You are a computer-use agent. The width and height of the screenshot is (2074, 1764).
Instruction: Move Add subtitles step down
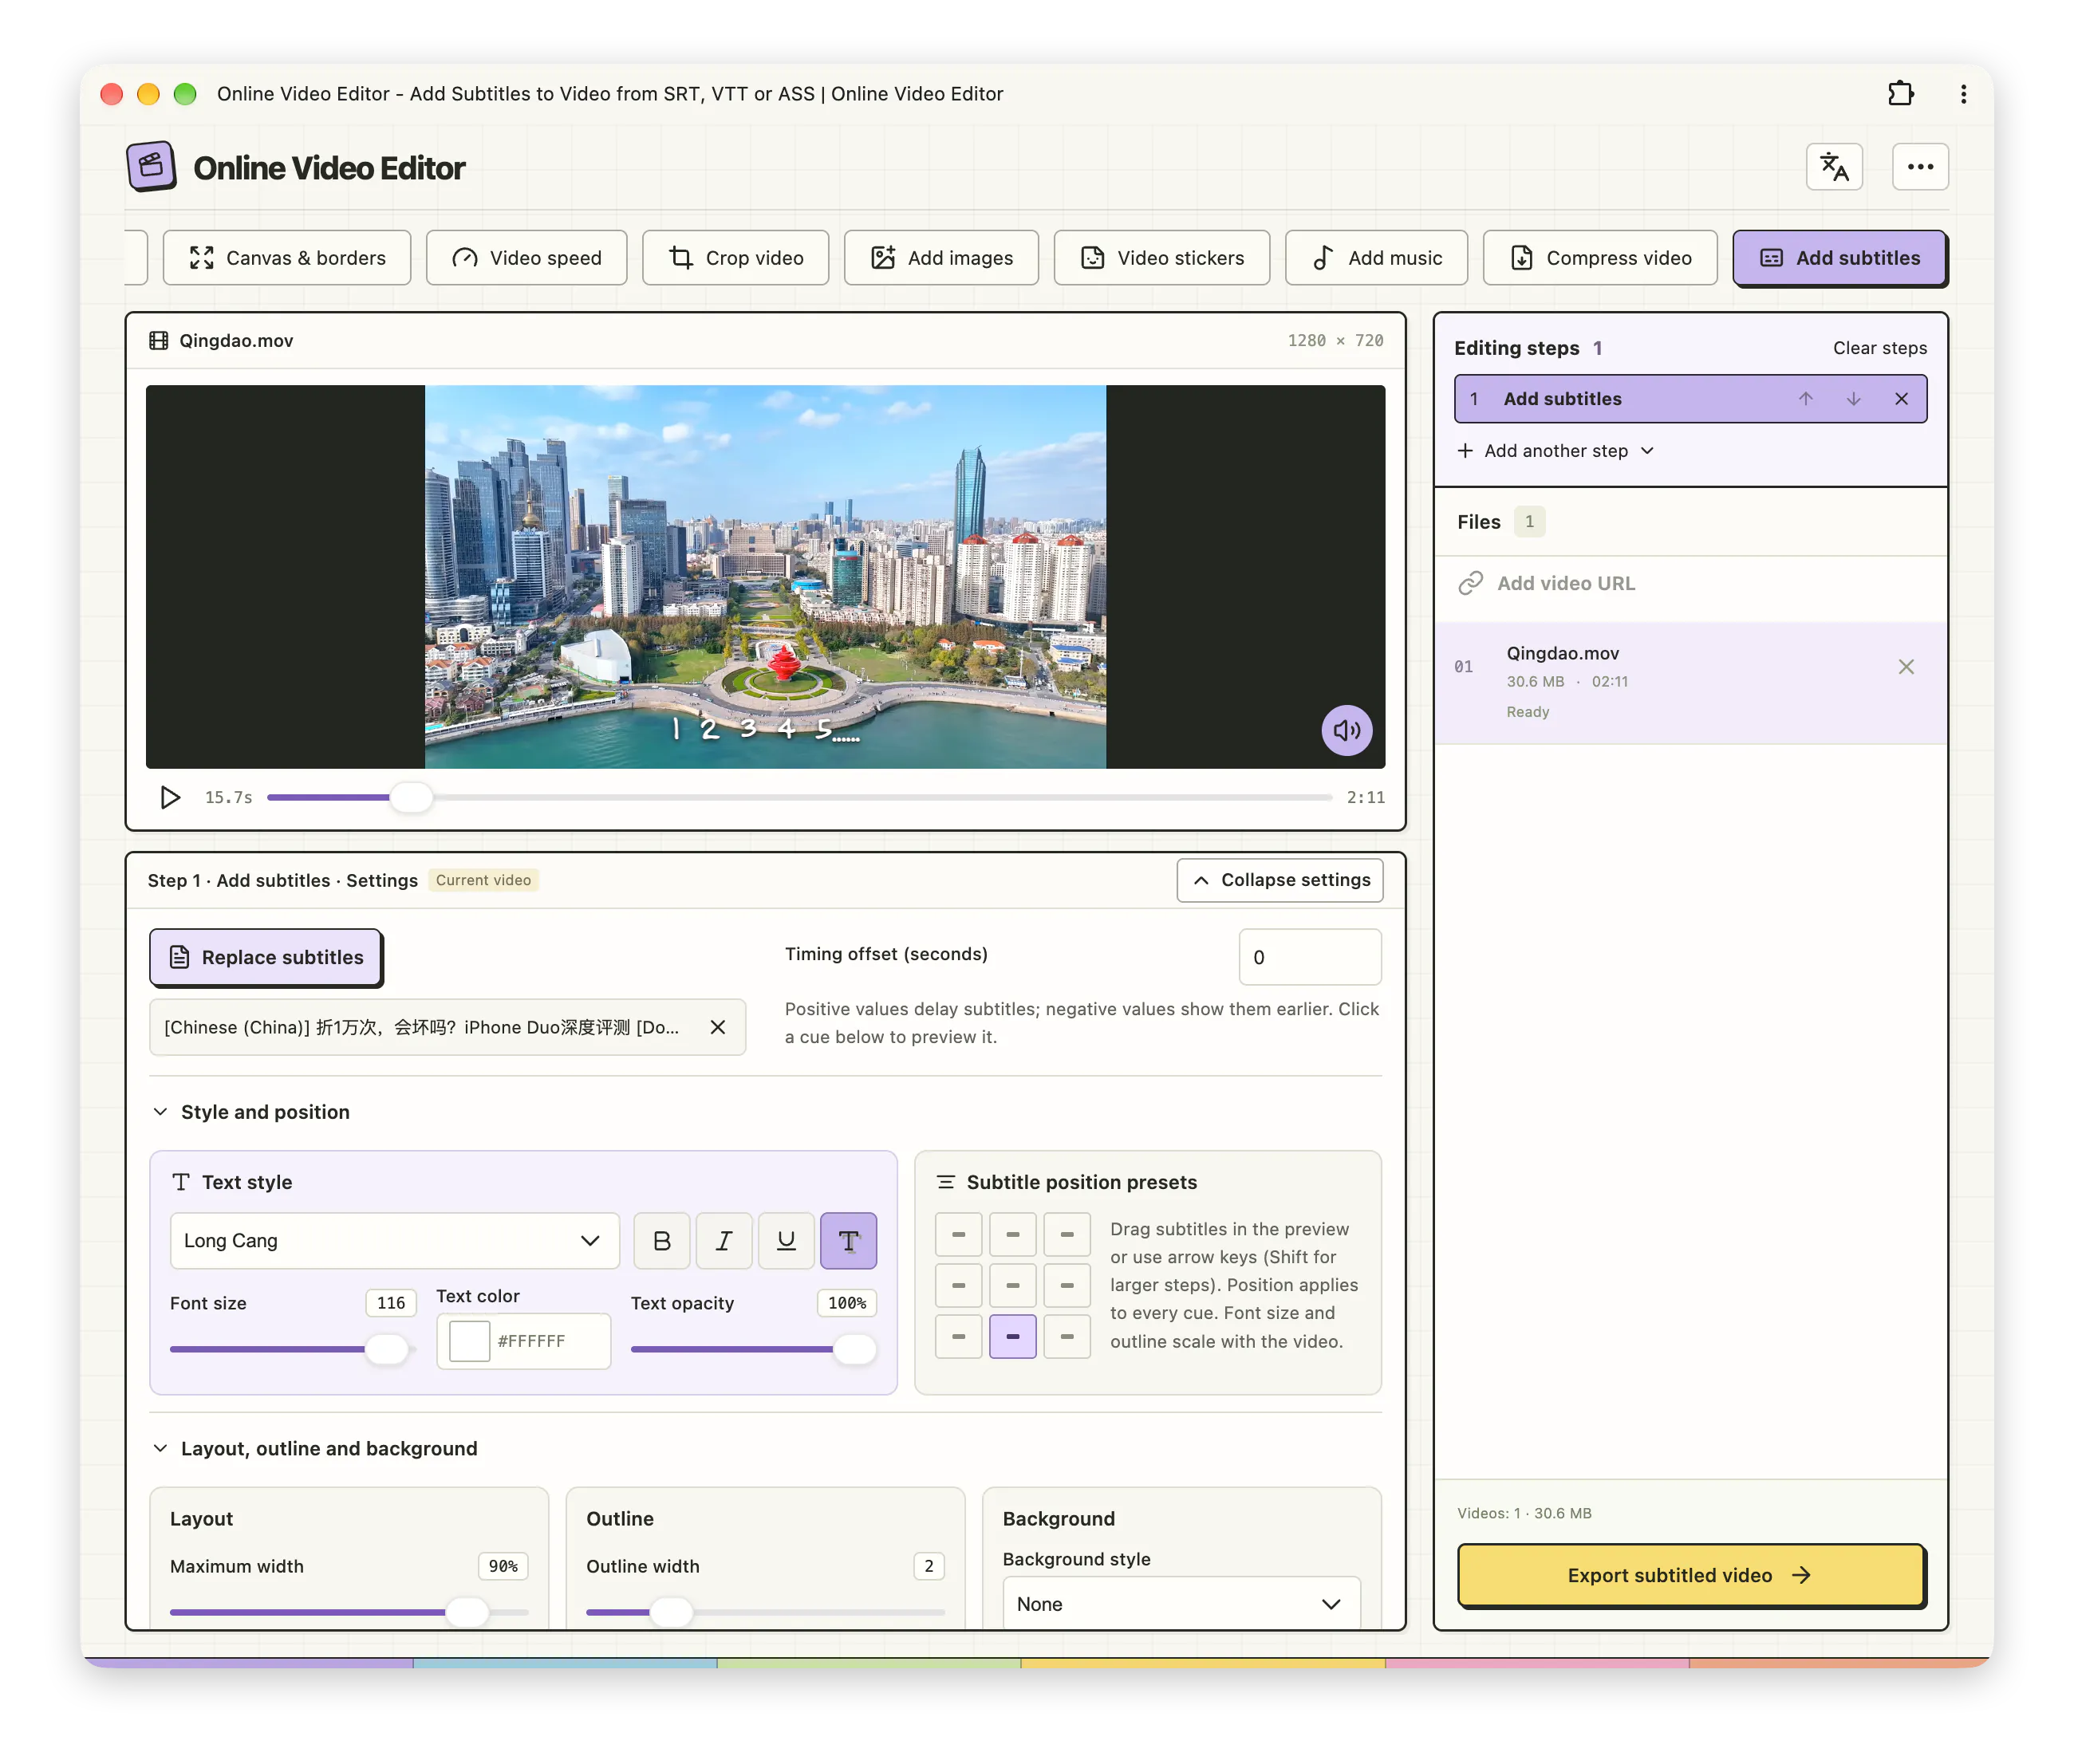tap(1853, 399)
